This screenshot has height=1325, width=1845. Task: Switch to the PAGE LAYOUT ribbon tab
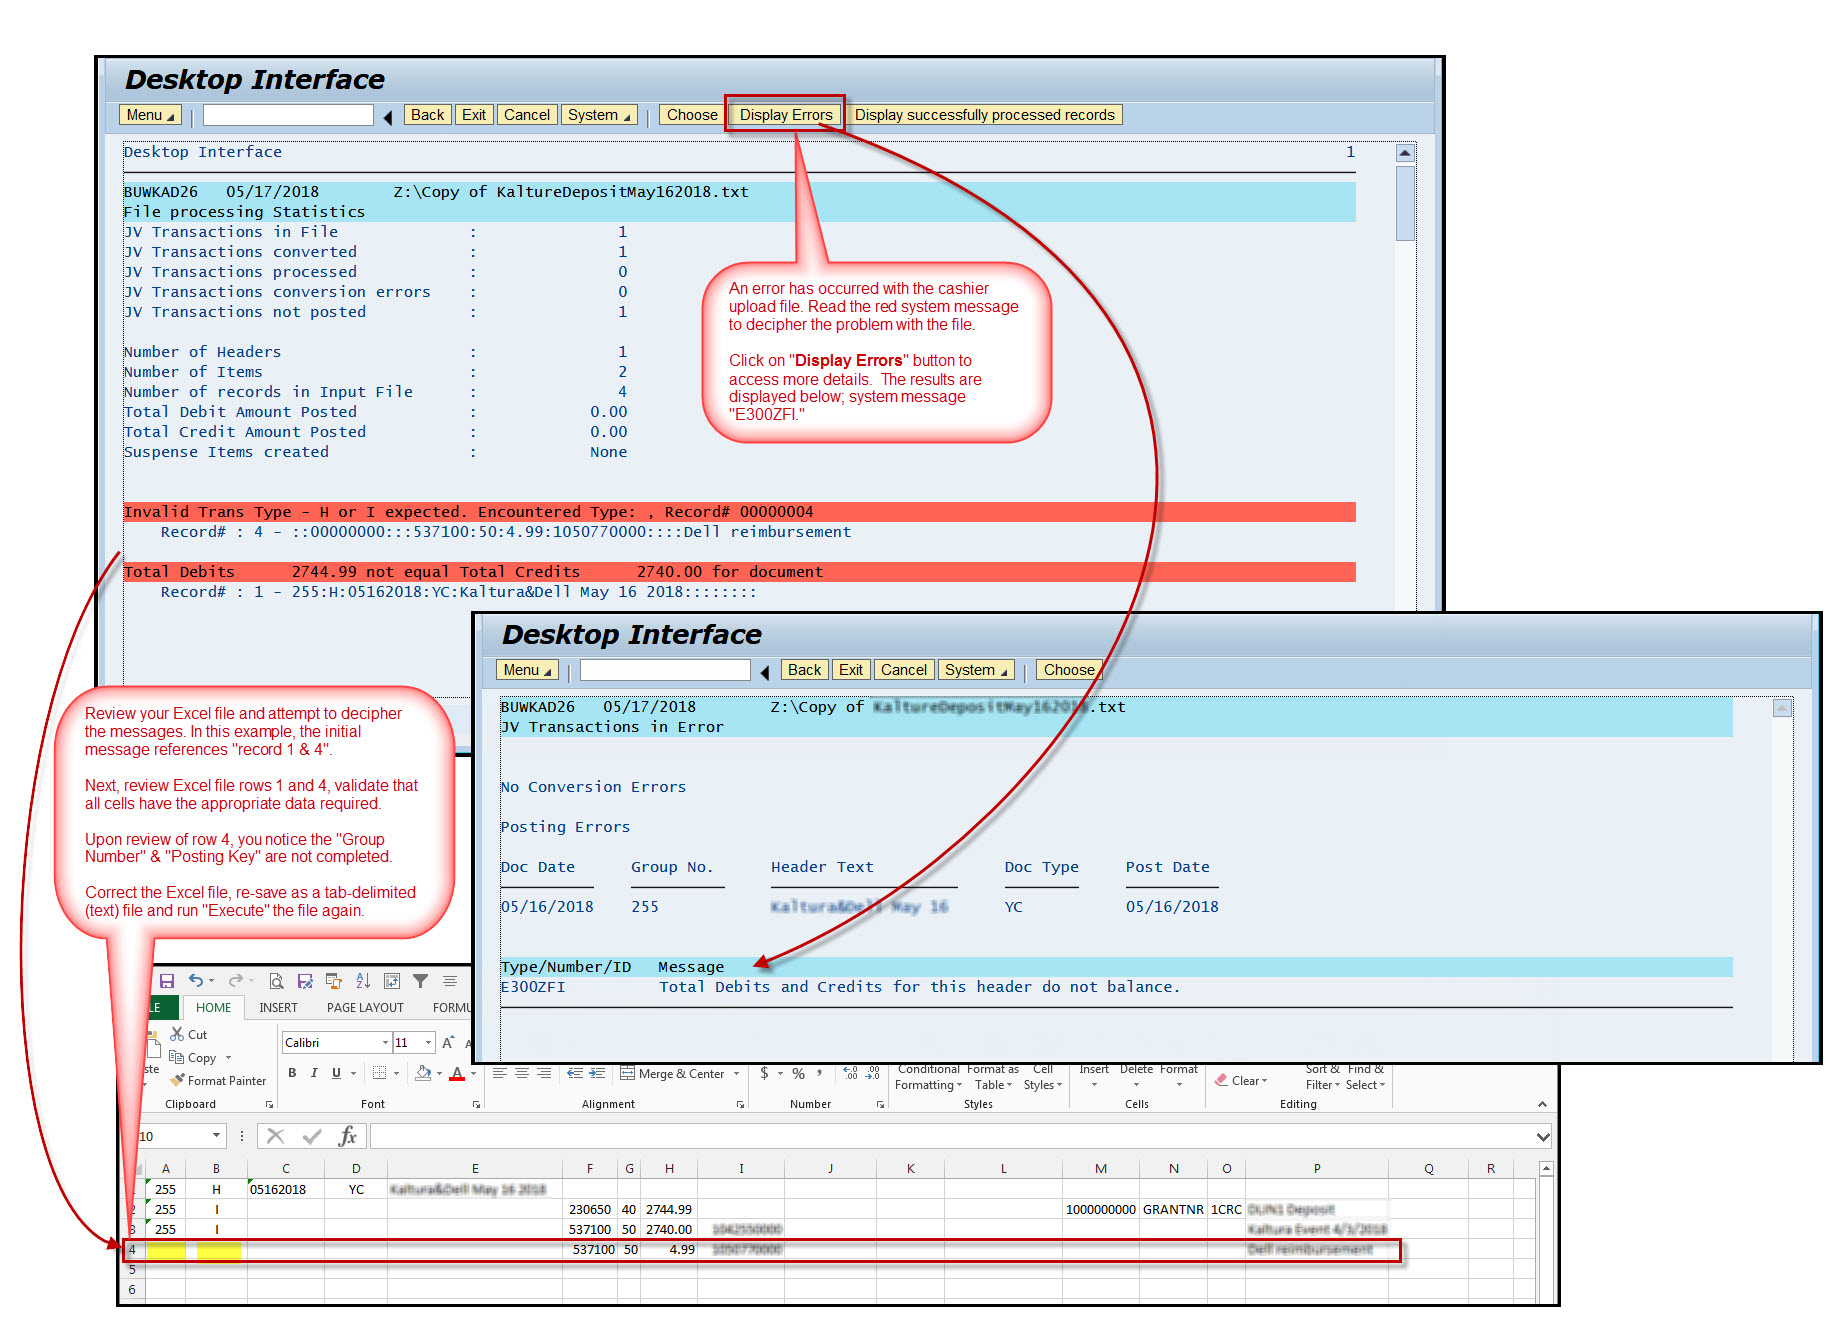(x=365, y=1008)
